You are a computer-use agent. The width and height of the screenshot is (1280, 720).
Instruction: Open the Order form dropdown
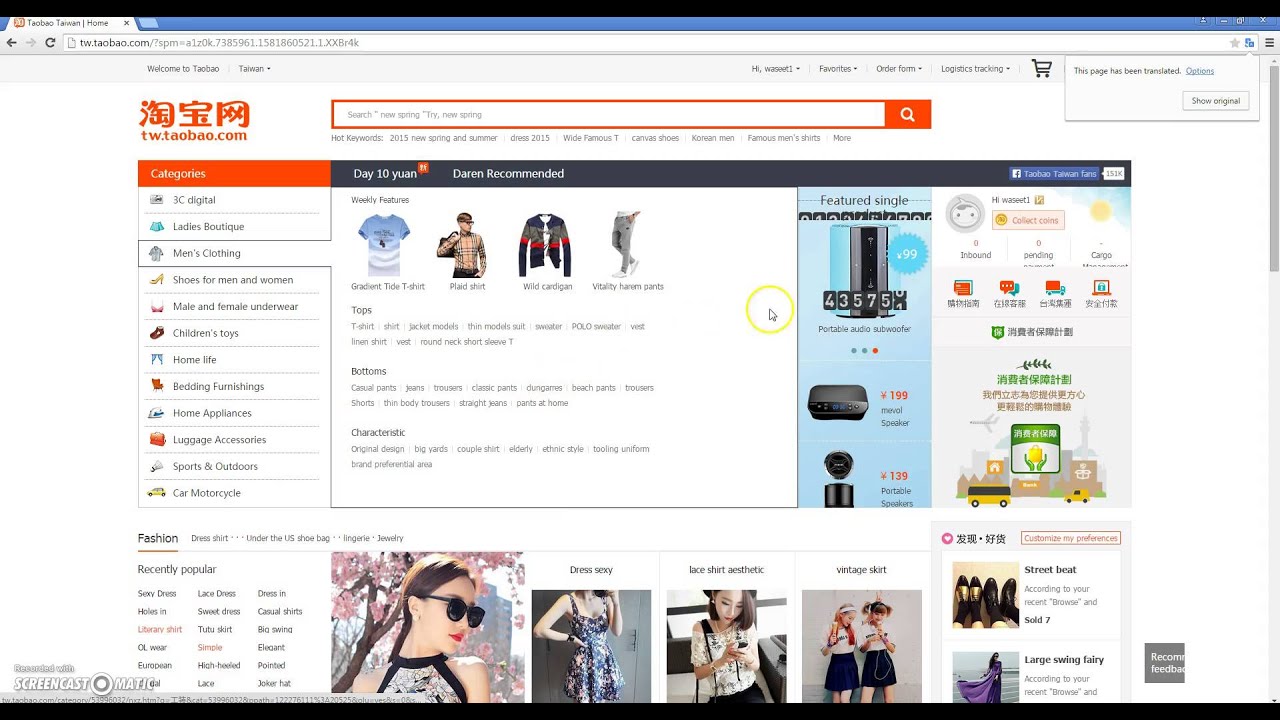tap(899, 69)
